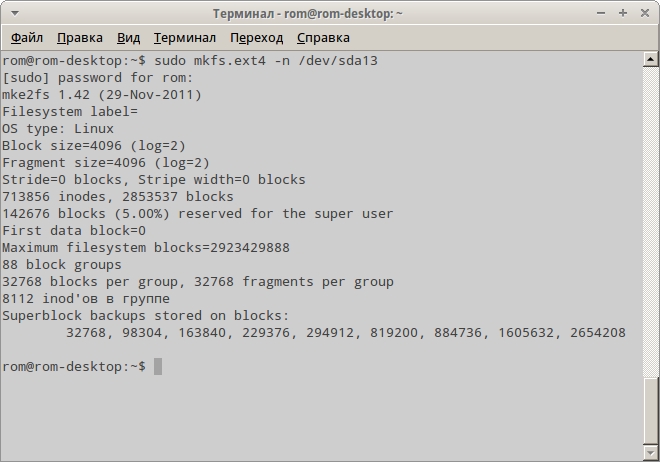Click 'mke2fs 1.42 (29-Nov-2011)' line
660x462 pixels.
point(102,95)
